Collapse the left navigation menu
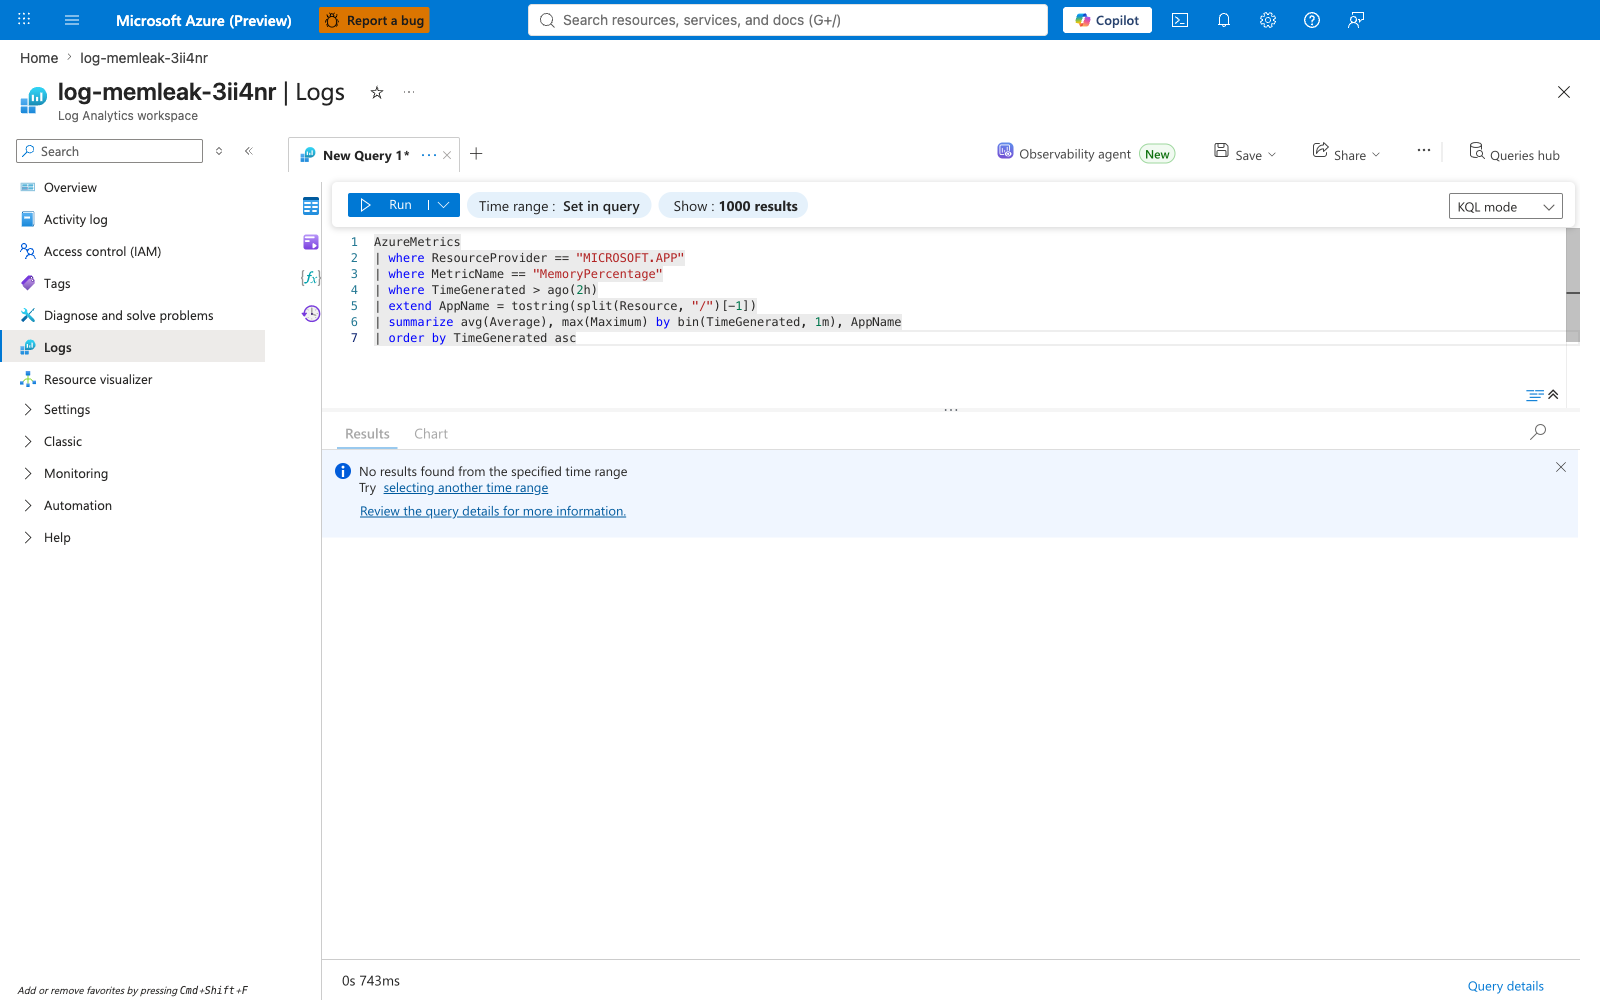 [249, 151]
